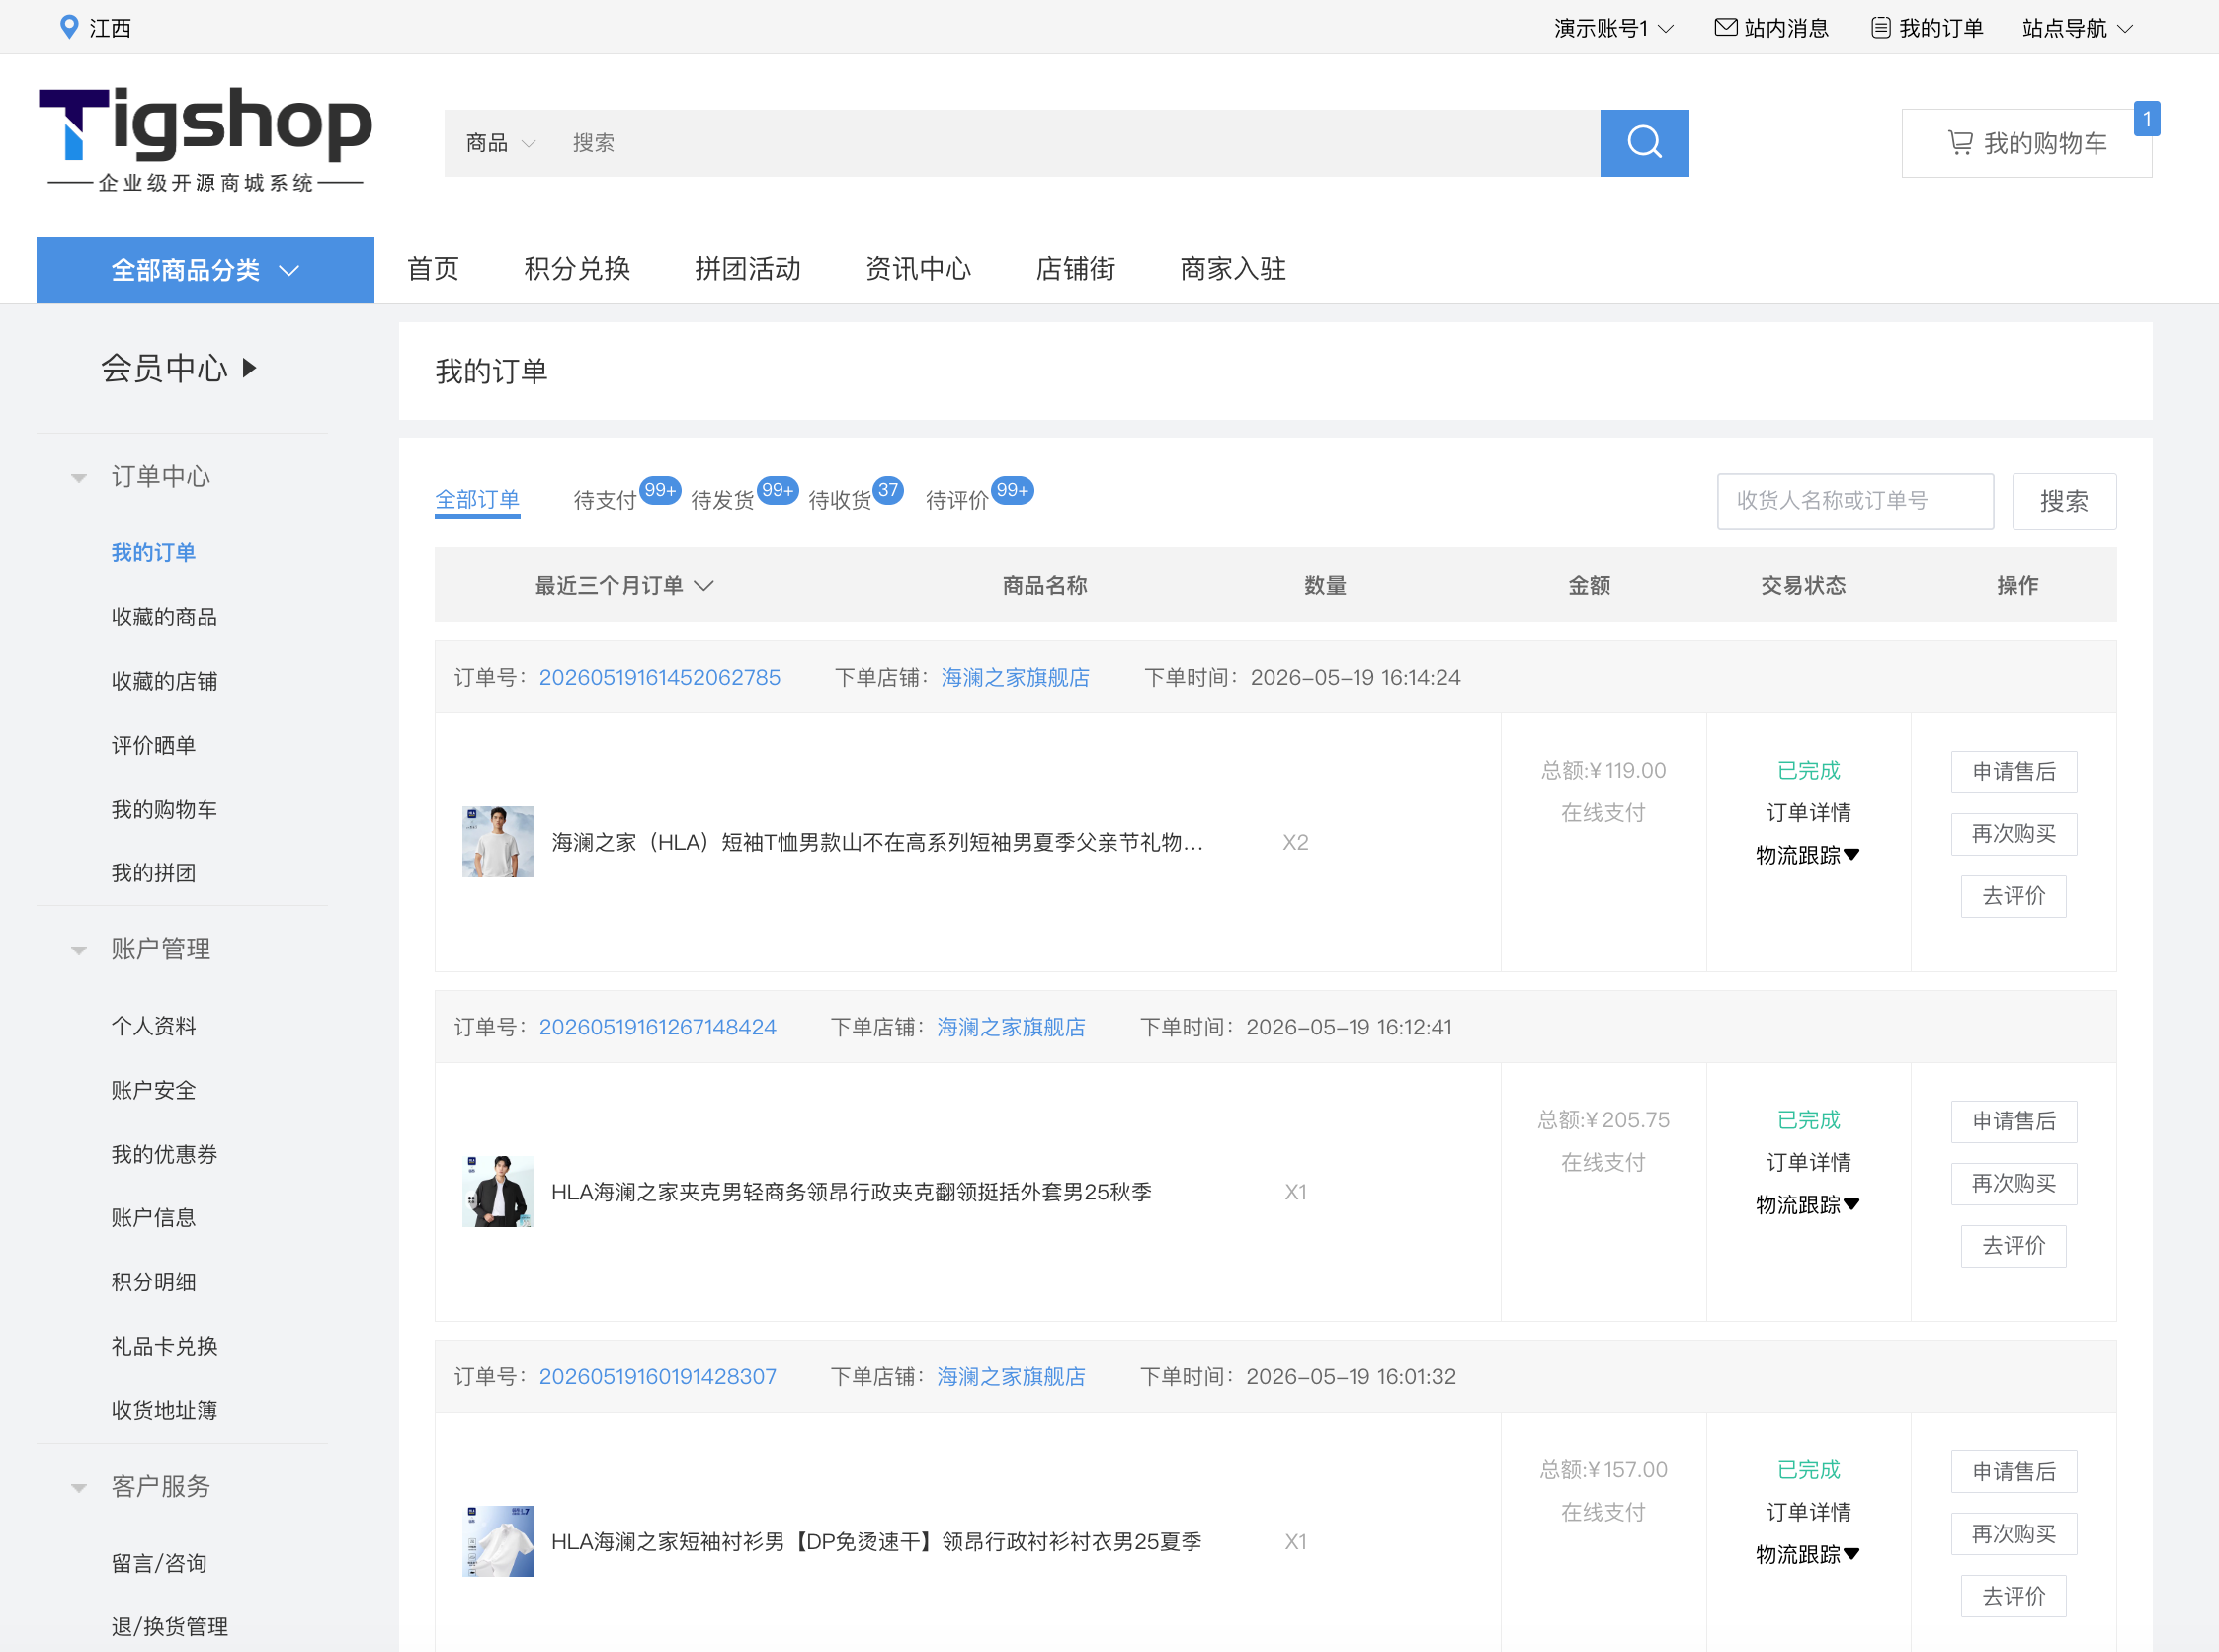Open the 拼团活动 nav item

point(748,269)
